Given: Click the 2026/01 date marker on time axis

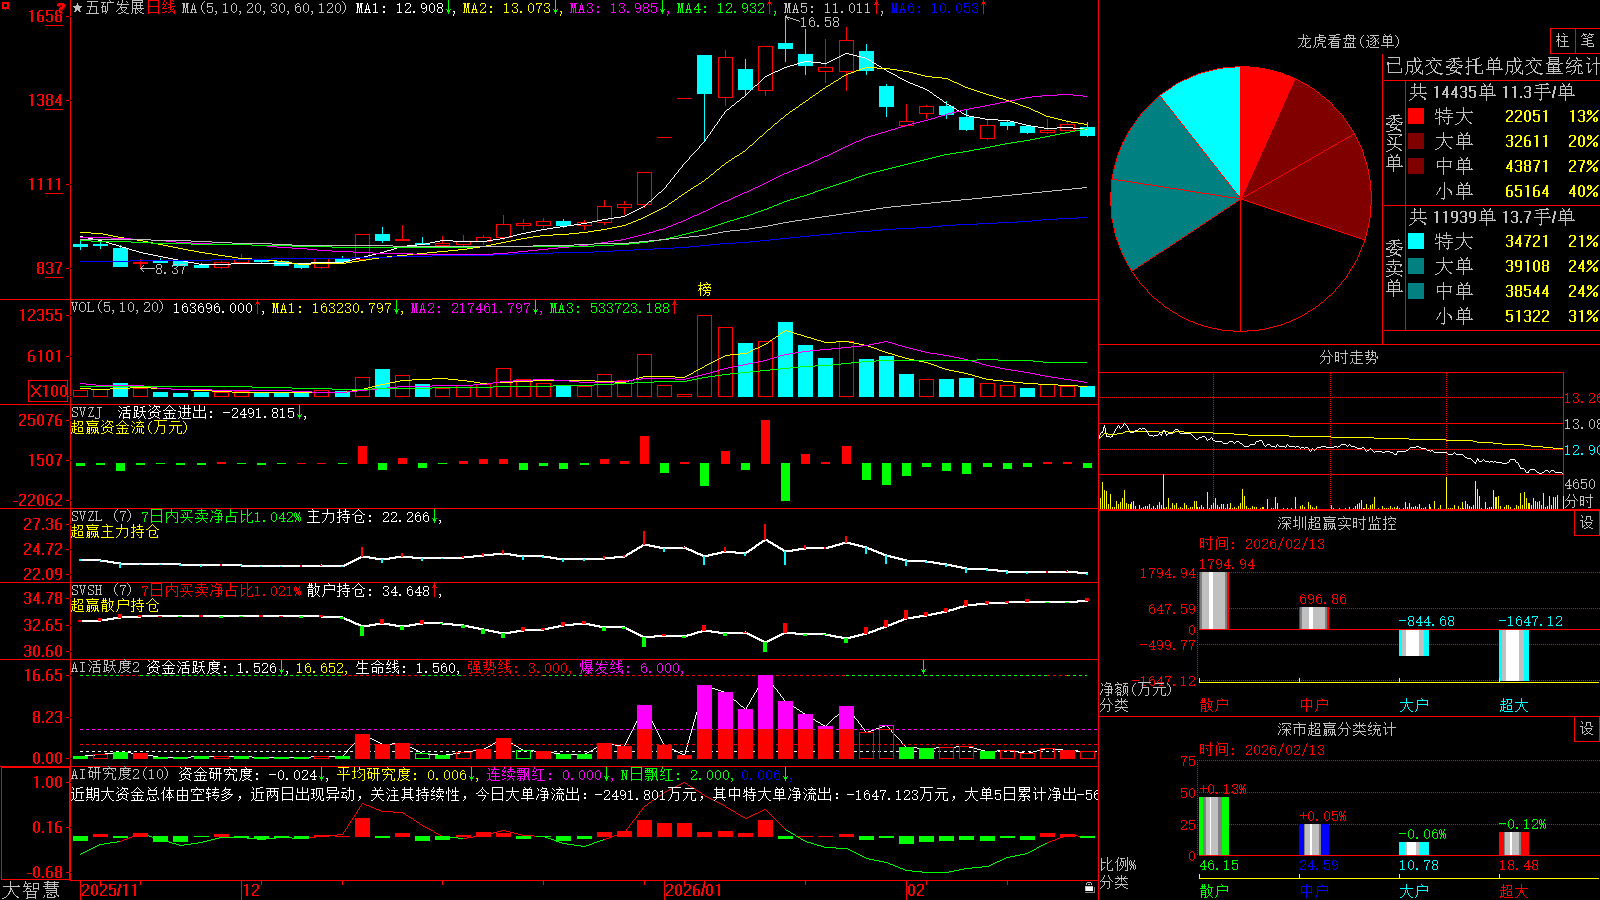Looking at the screenshot, I should (694, 890).
